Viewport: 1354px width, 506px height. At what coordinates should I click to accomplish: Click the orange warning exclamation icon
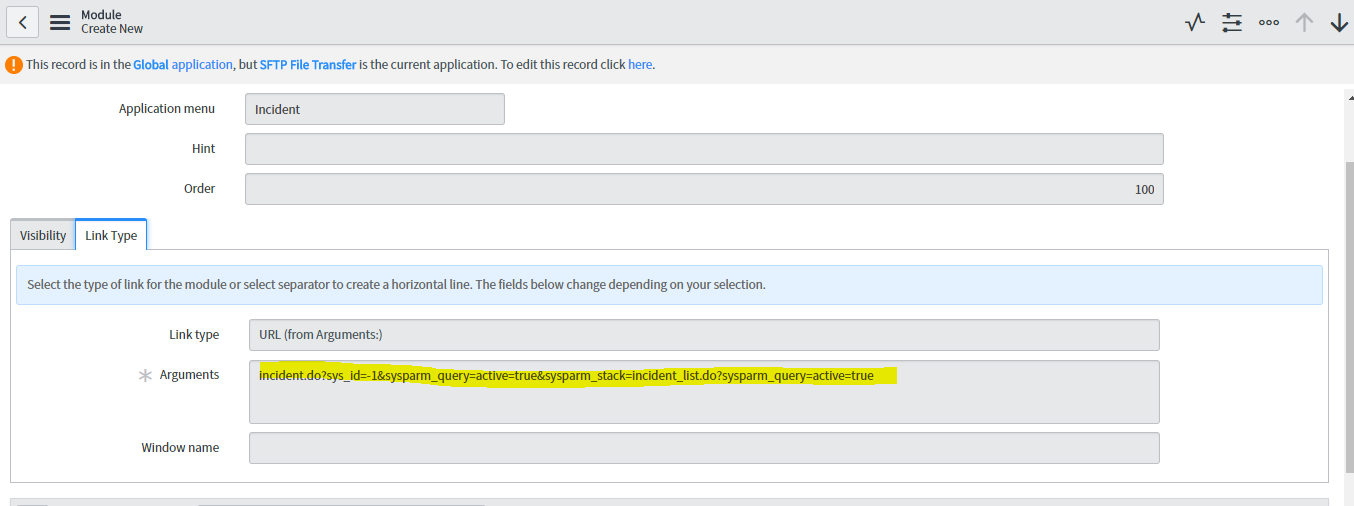14,65
